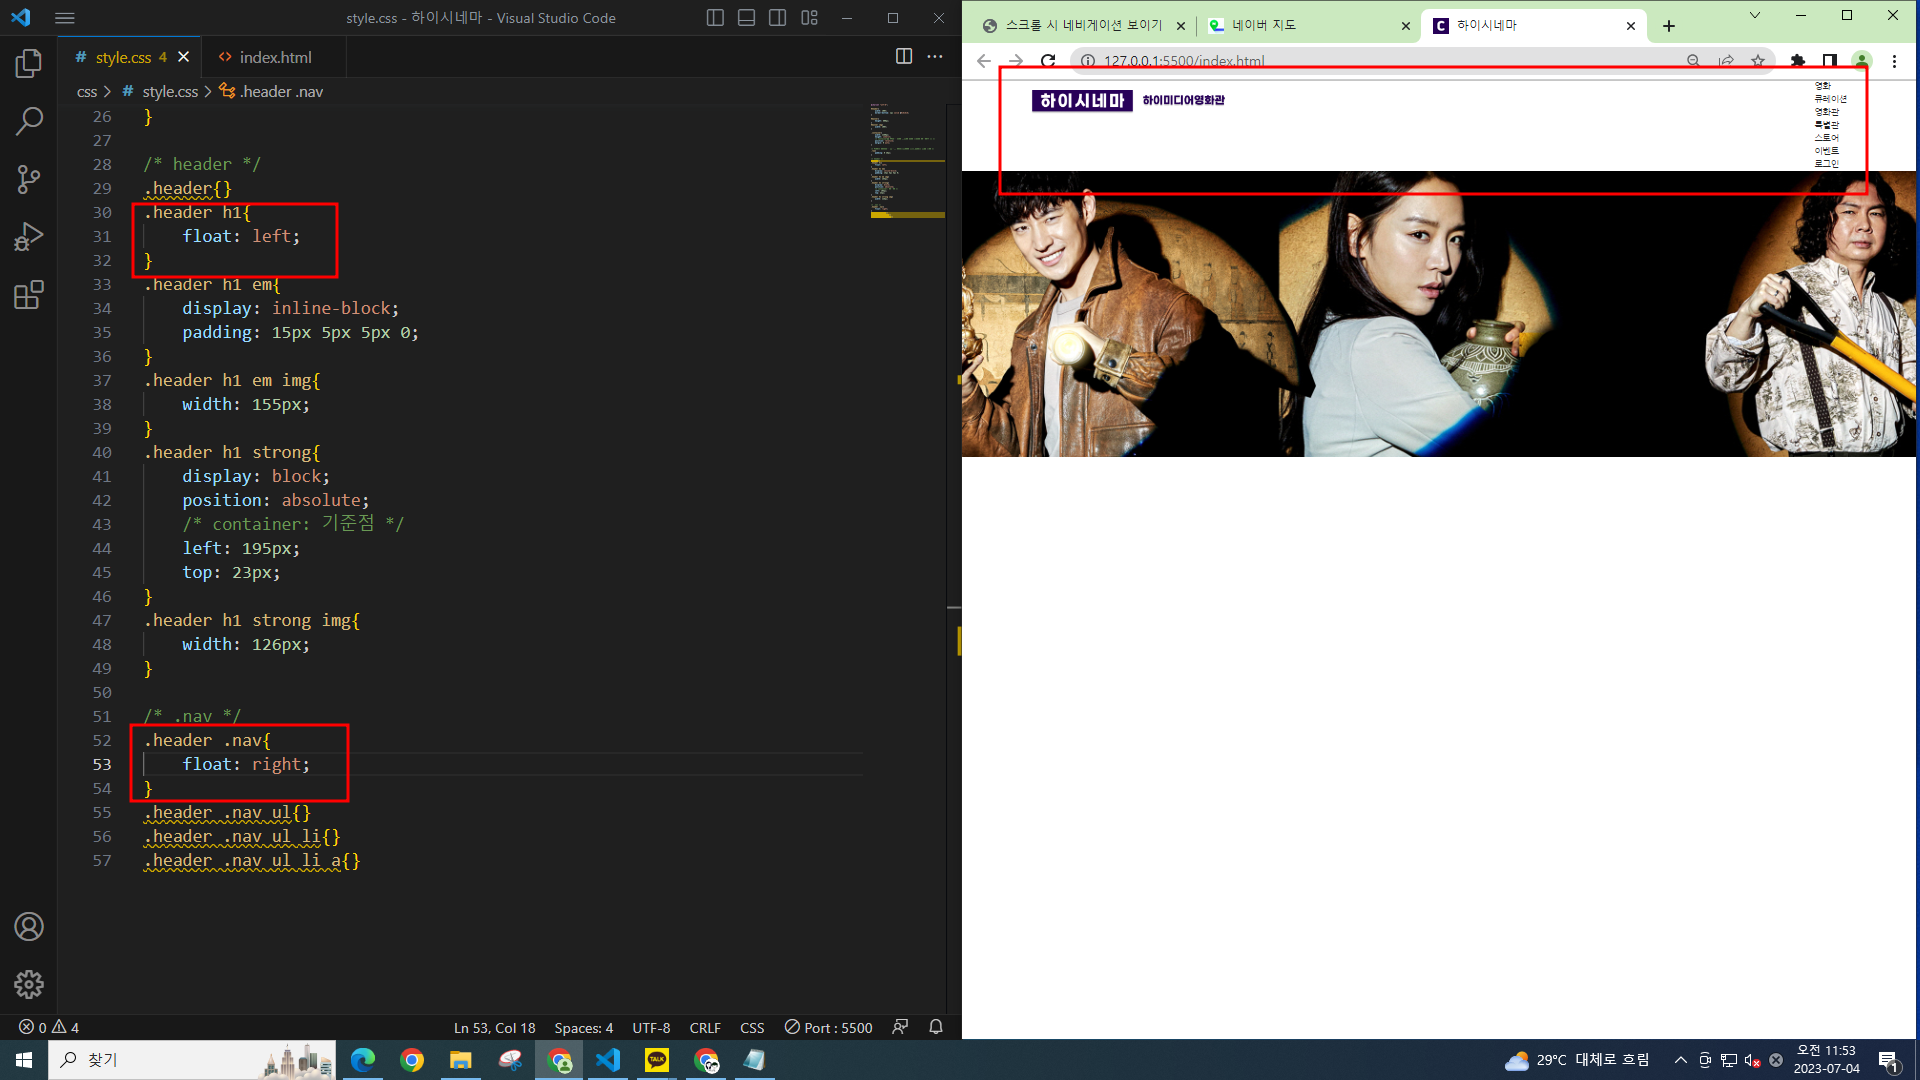Switch to the 네이버 지도 browser tab

point(1263,26)
